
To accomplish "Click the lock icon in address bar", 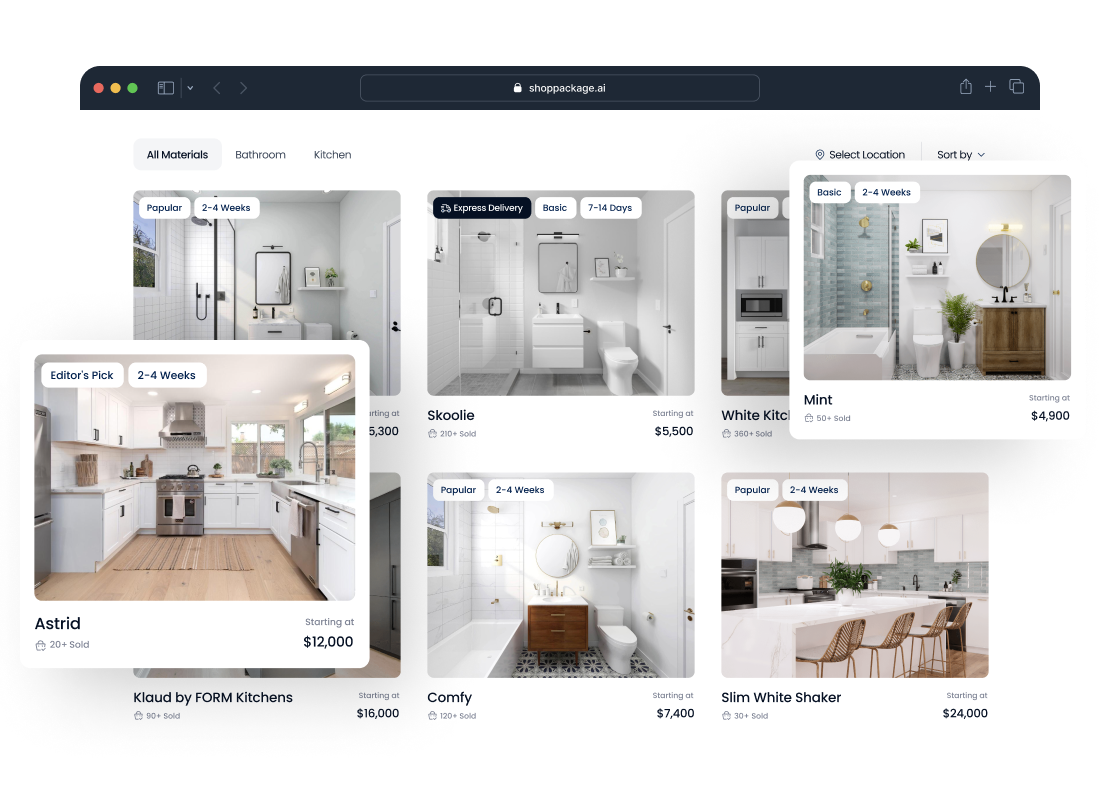I will click(x=517, y=88).
